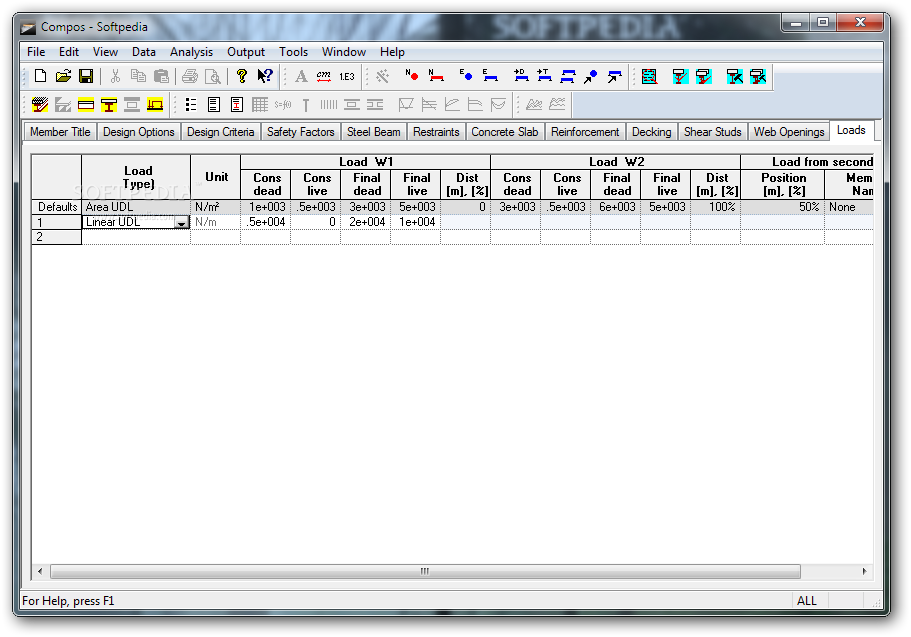
Task: Save file with the floppy disk icon
Action: point(86,76)
